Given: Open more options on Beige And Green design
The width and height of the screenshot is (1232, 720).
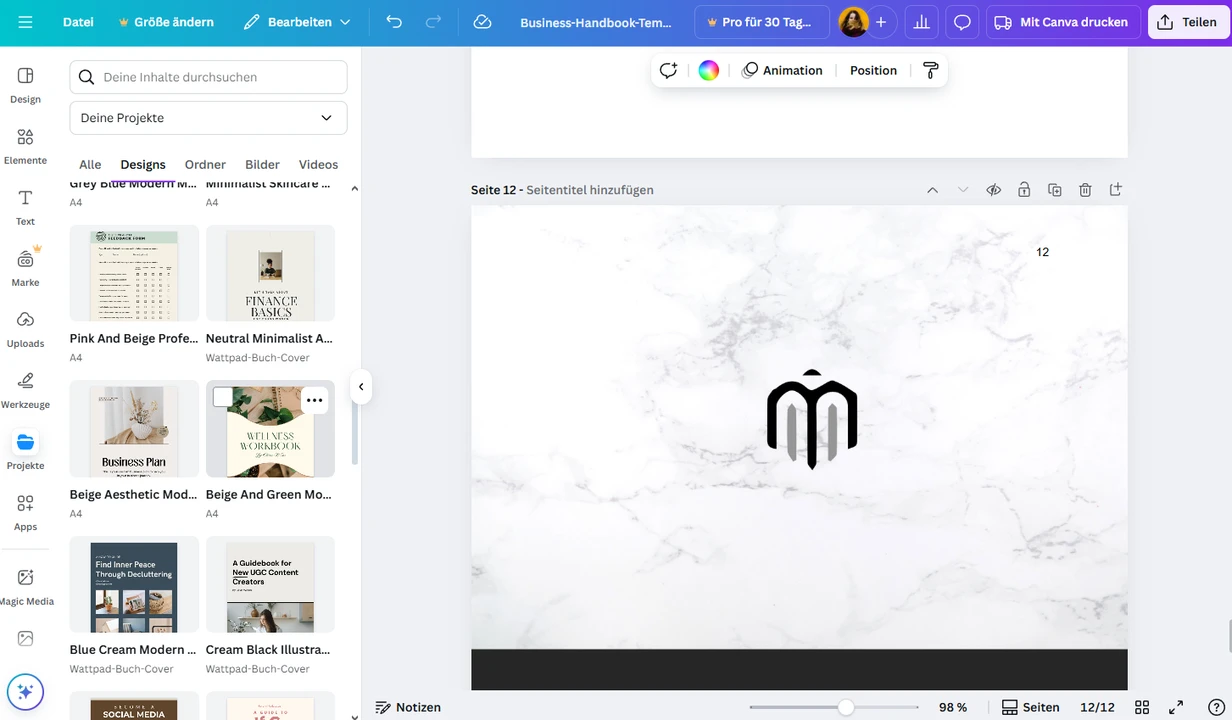Looking at the screenshot, I should pyautogui.click(x=314, y=400).
